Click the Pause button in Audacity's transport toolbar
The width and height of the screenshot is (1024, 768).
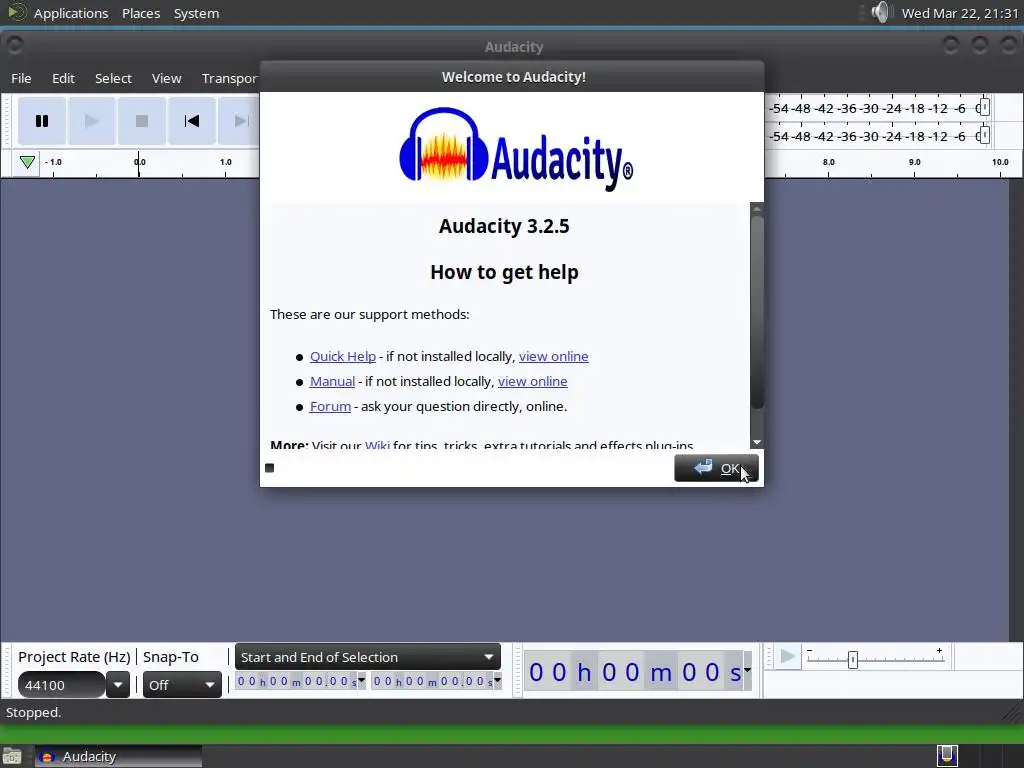[42, 121]
